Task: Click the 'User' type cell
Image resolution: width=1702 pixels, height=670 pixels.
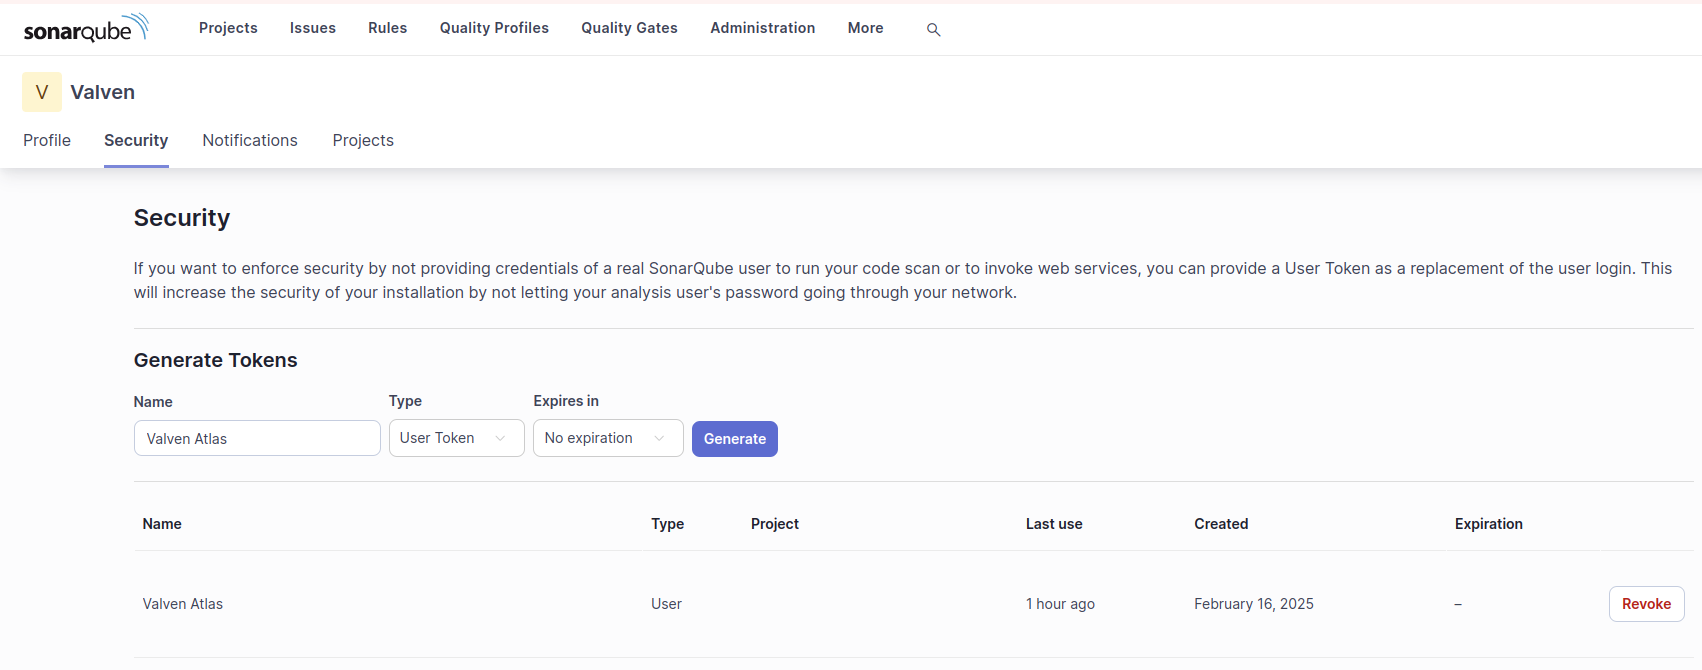Action: click(x=666, y=604)
